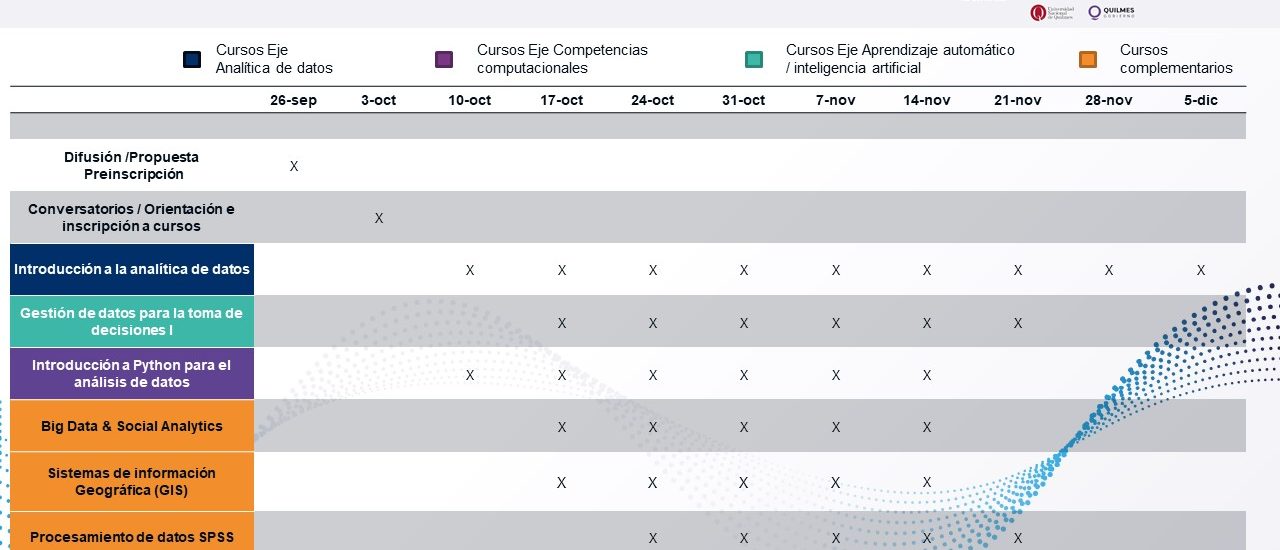1280x550 pixels.
Task: Click the orange Cursos complementarios legend square
Action: [1088, 59]
